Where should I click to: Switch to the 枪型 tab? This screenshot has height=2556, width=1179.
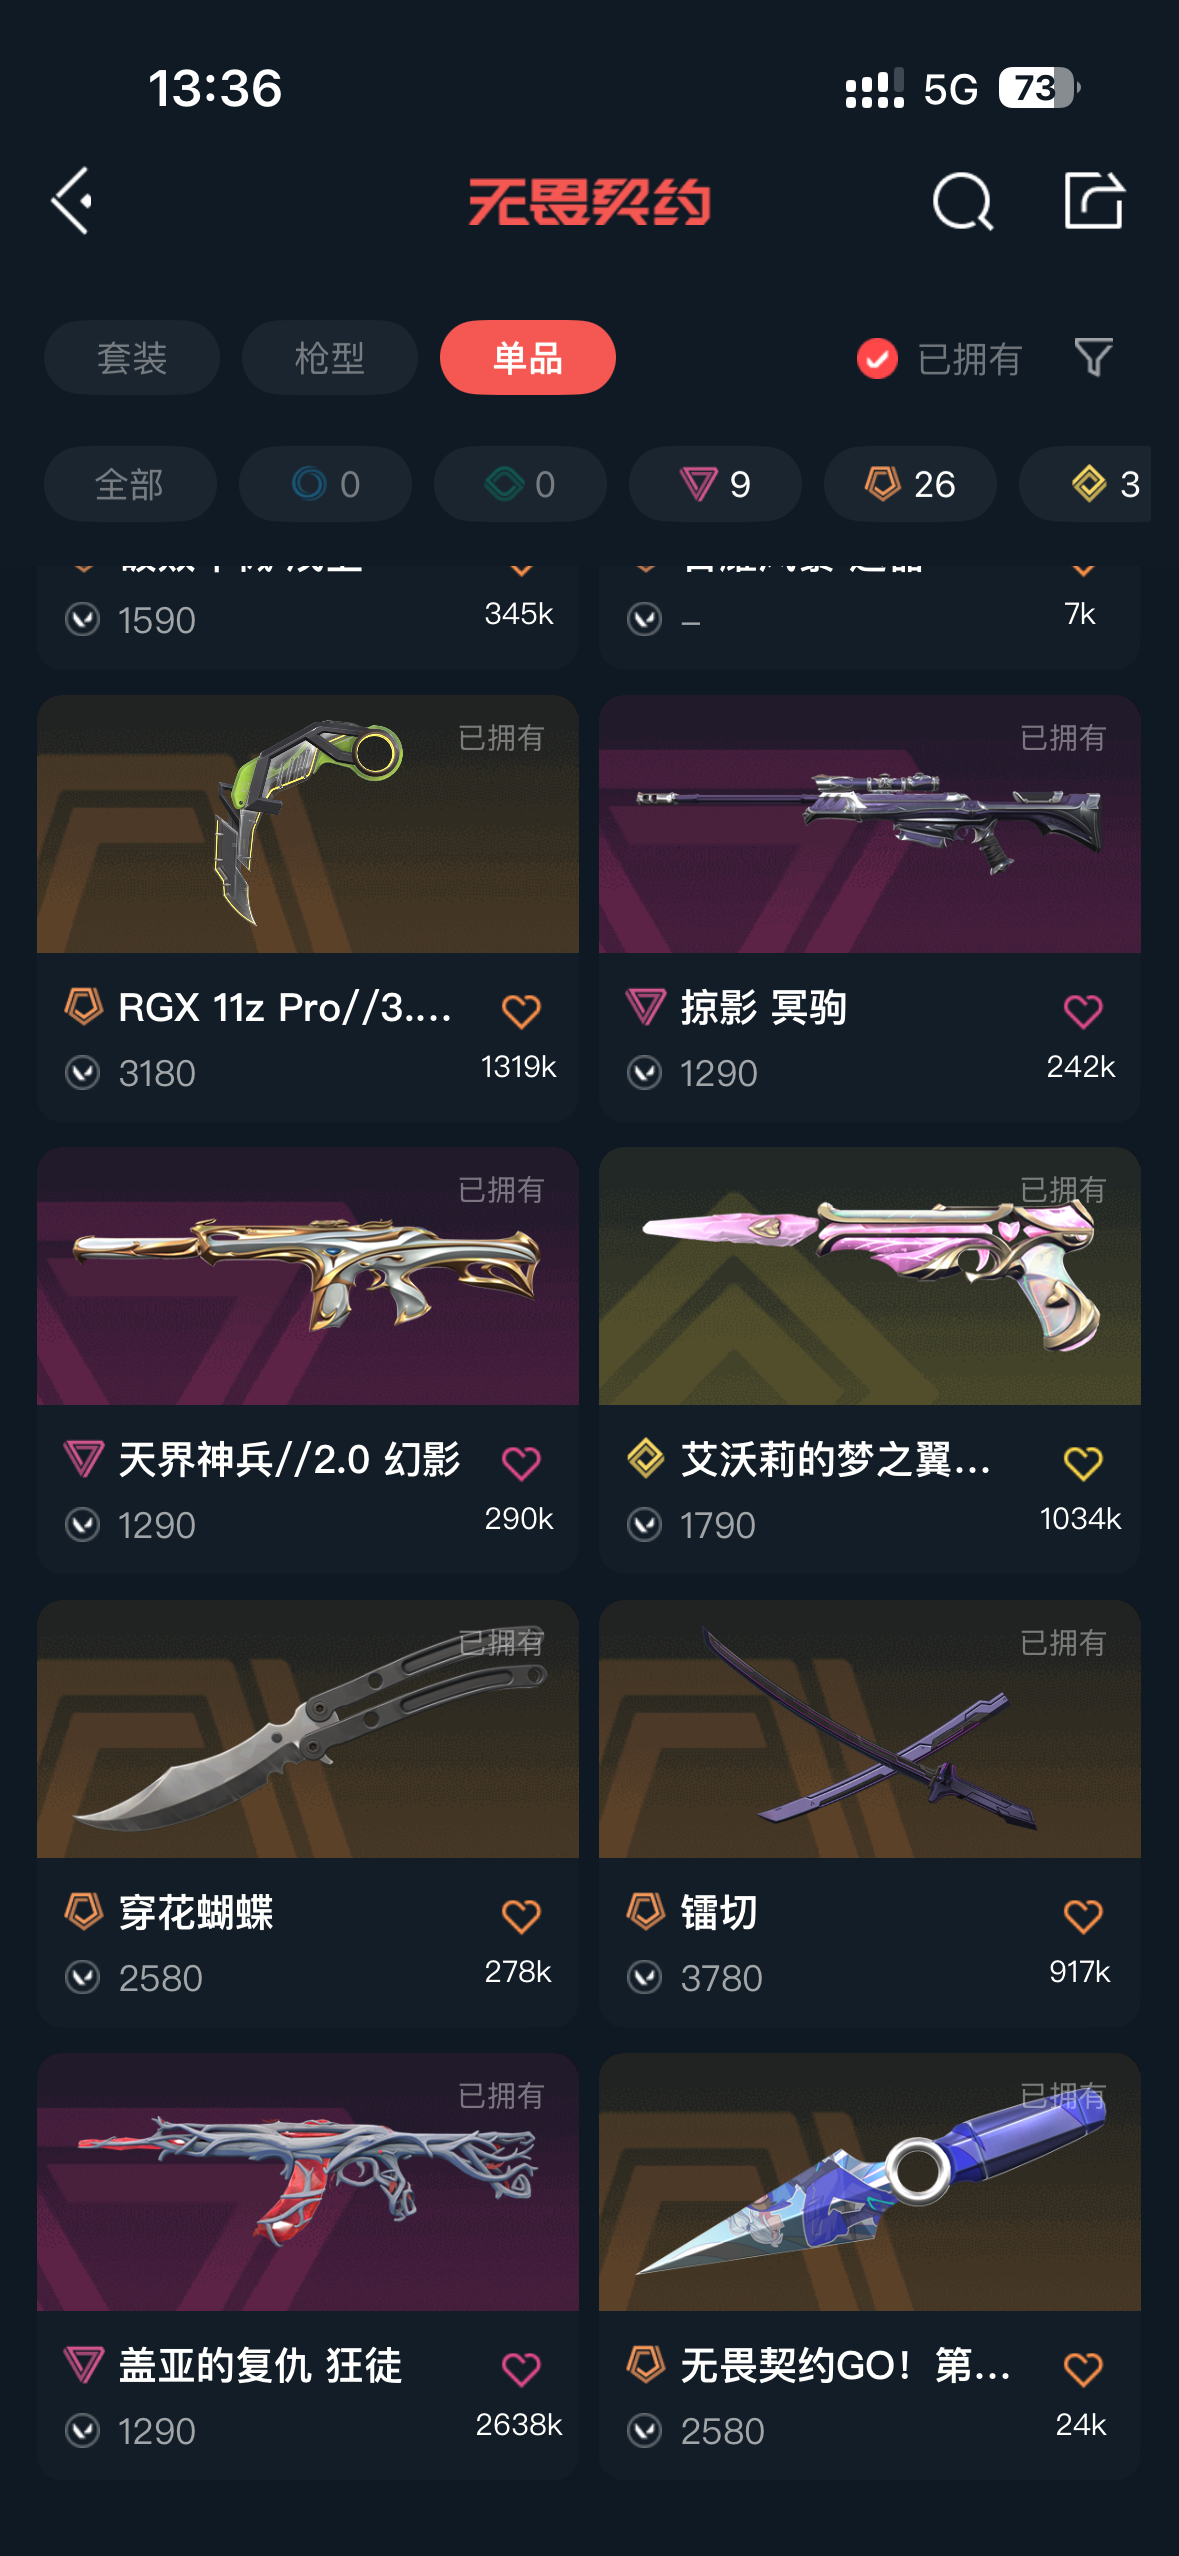pos(330,357)
